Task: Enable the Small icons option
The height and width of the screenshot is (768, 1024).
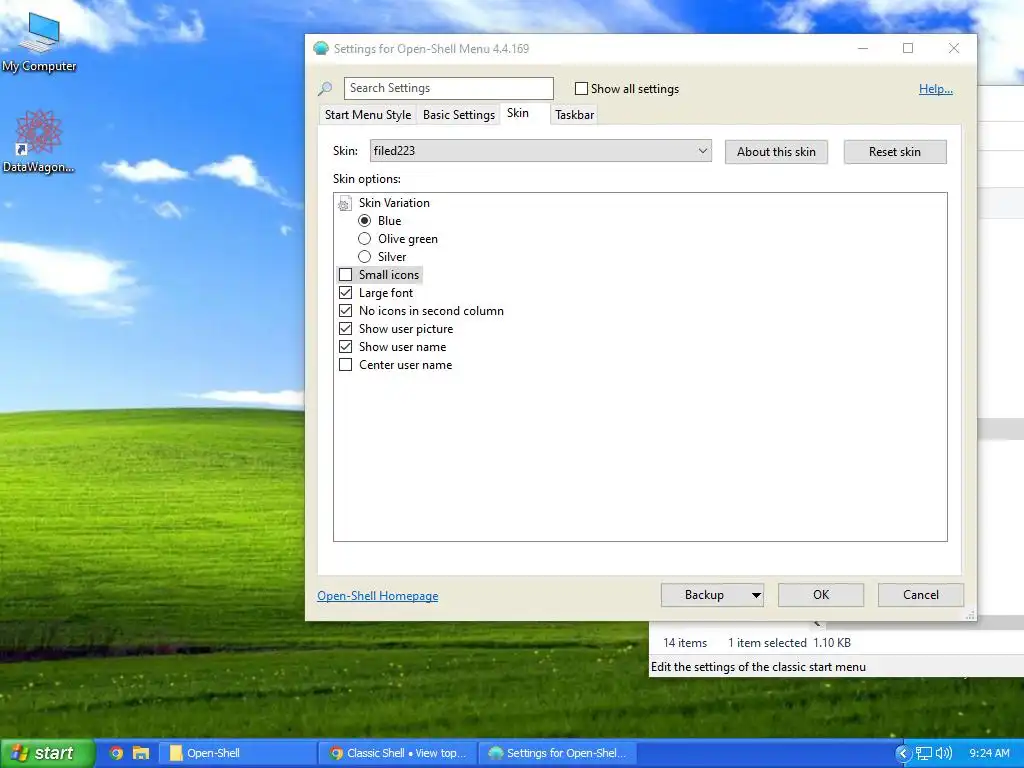Action: (345, 275)
